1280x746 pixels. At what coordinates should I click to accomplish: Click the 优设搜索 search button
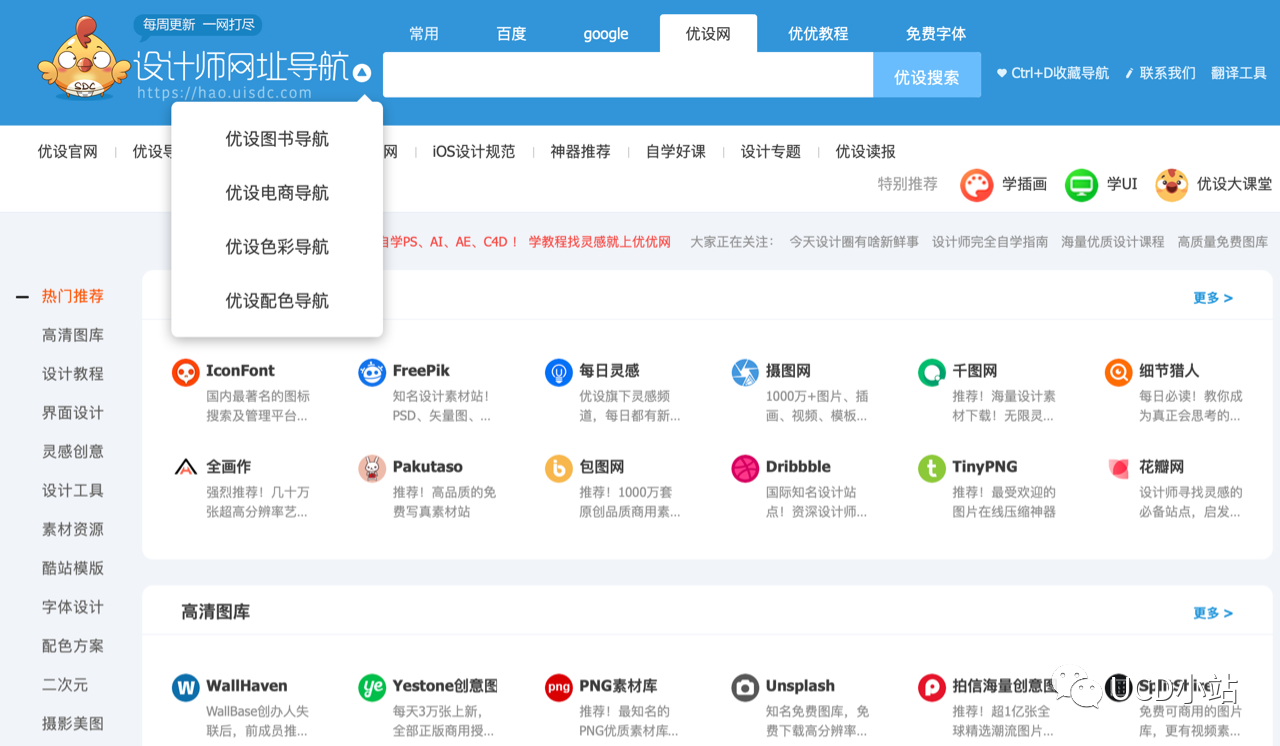927,75
